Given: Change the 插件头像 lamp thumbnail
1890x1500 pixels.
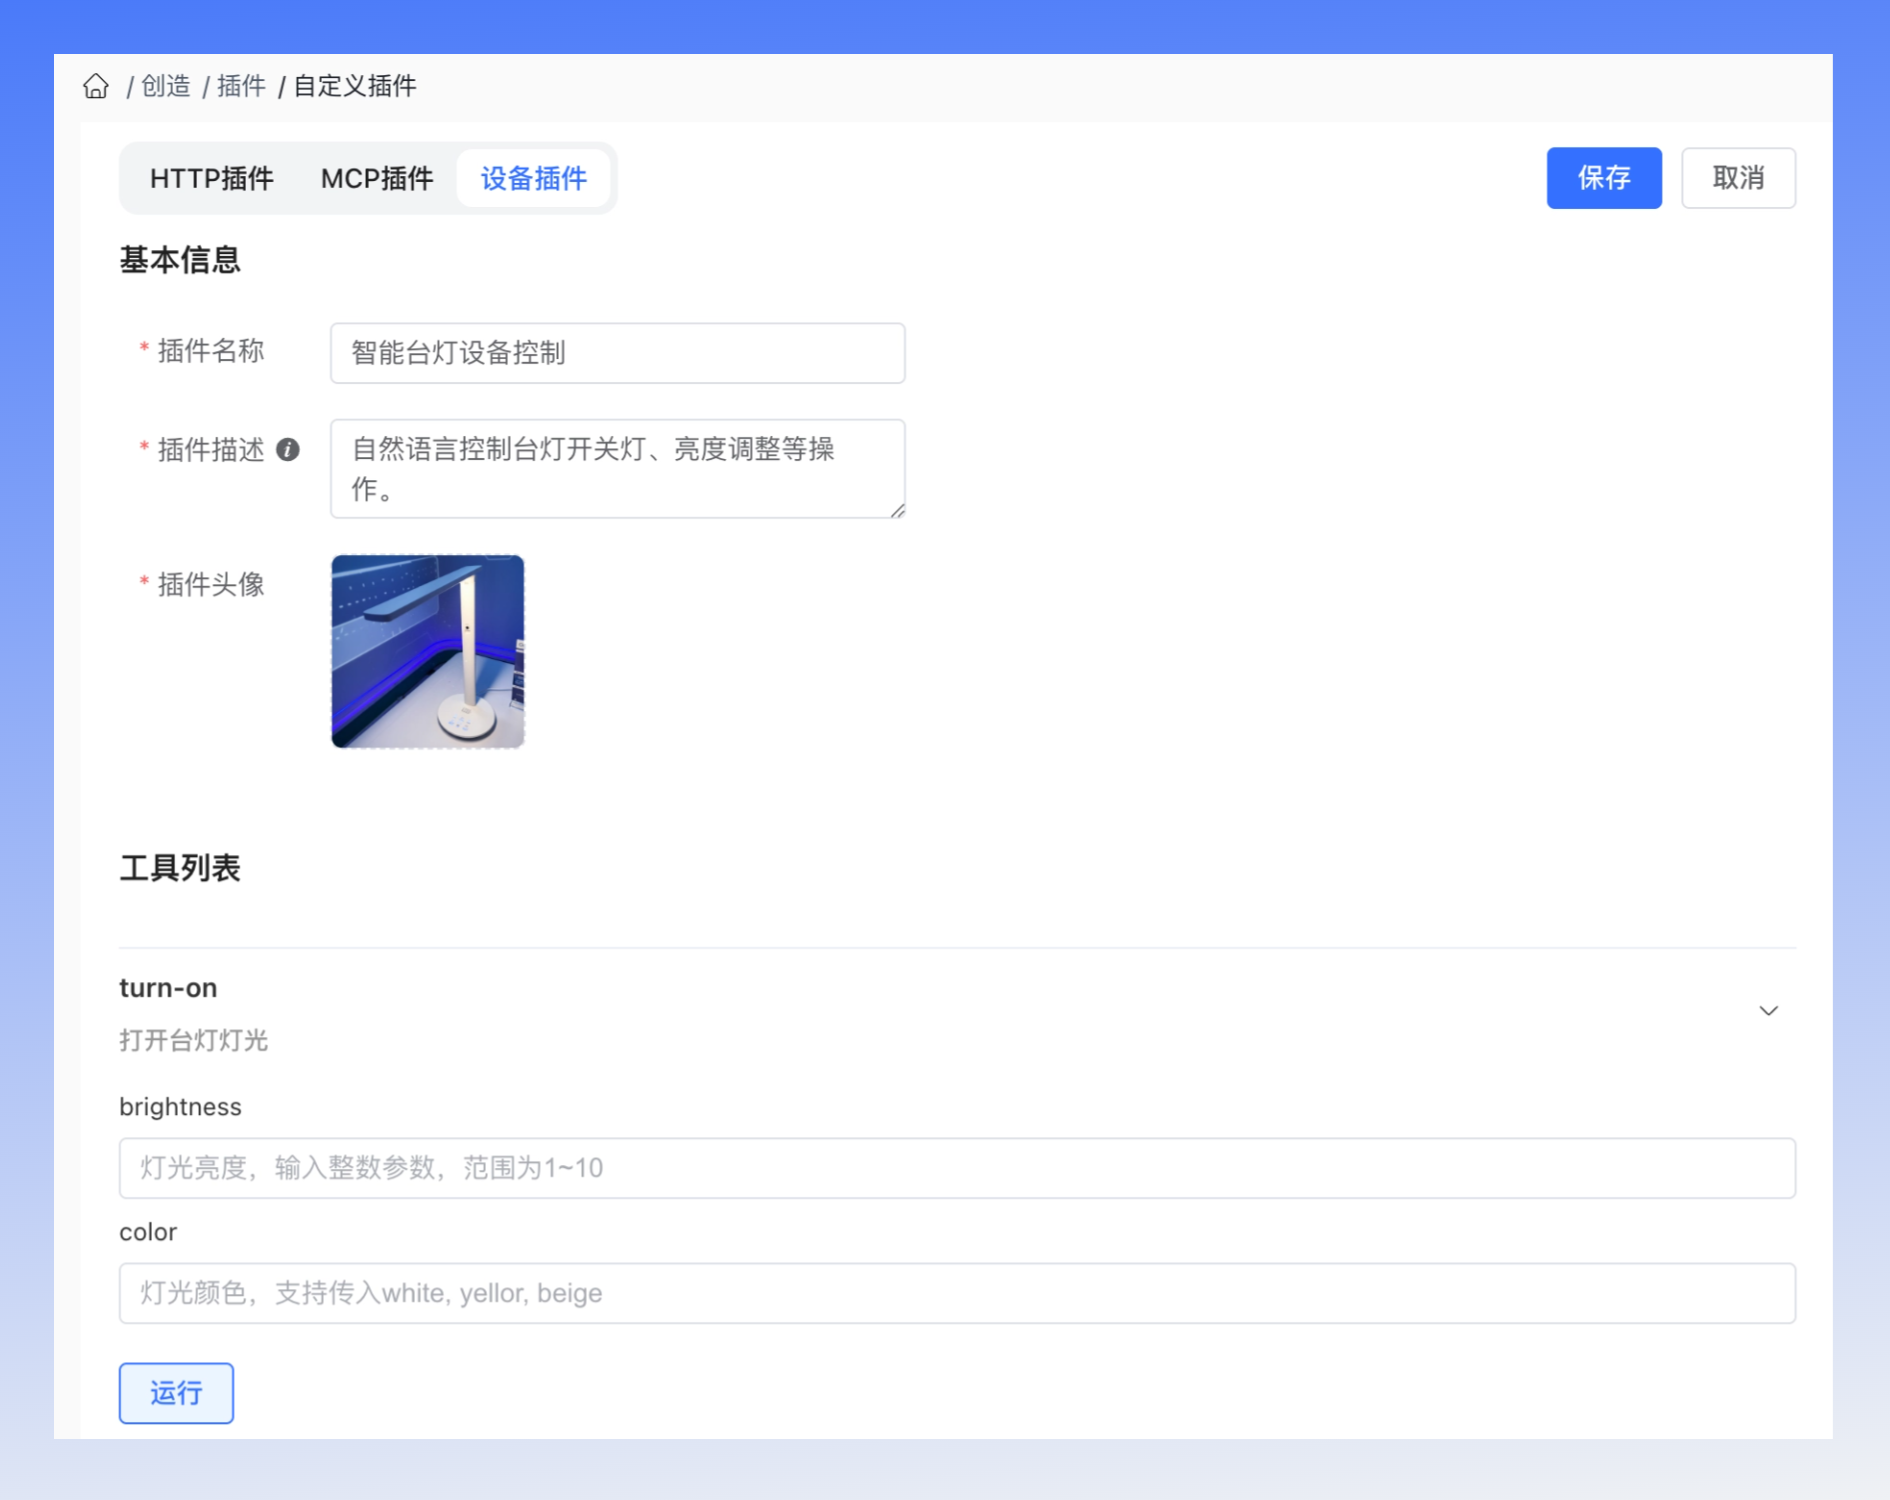Looking at the screenshot, I should pos(428,652).
